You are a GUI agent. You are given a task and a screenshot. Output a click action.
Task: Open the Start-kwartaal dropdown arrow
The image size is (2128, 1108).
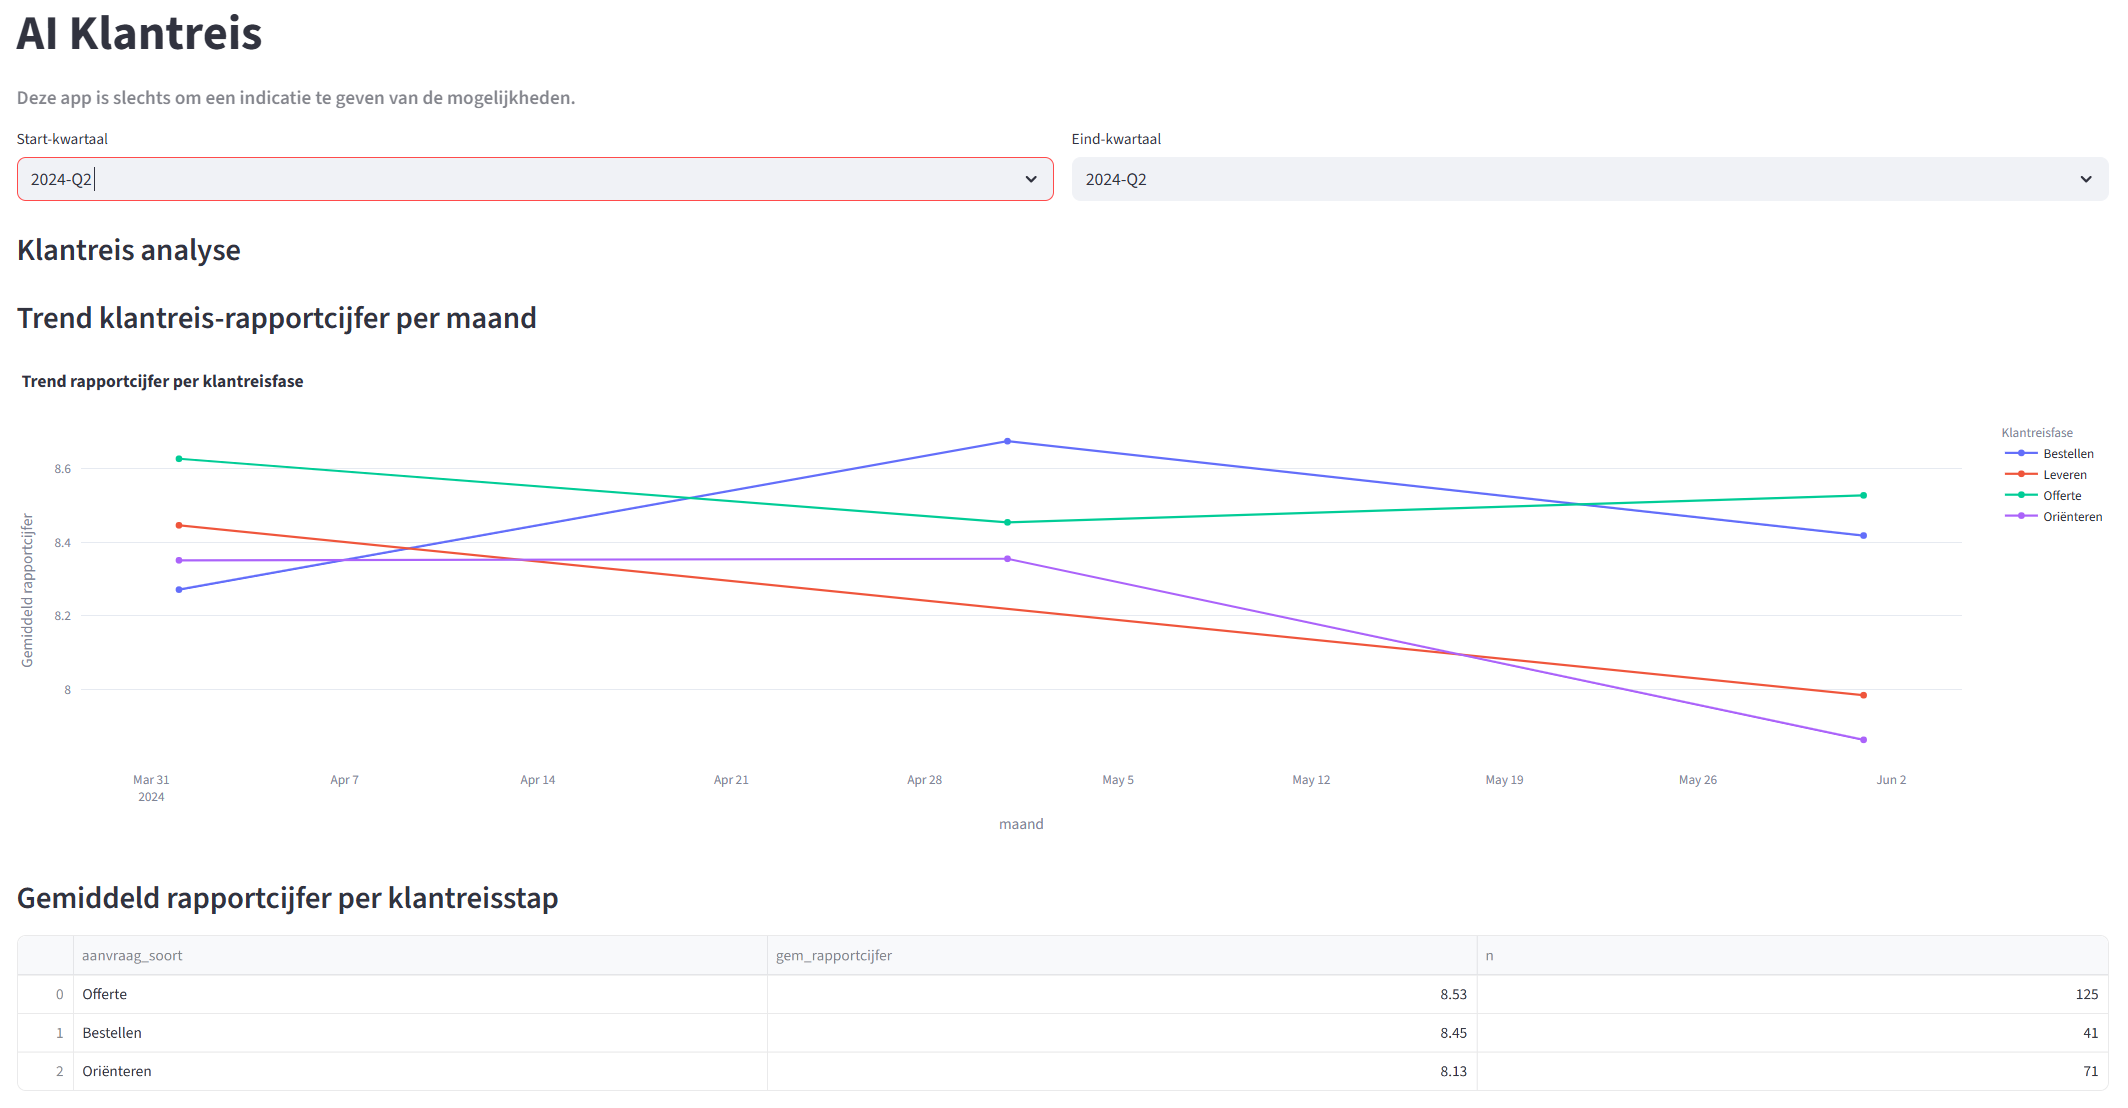pos(1031,179)
